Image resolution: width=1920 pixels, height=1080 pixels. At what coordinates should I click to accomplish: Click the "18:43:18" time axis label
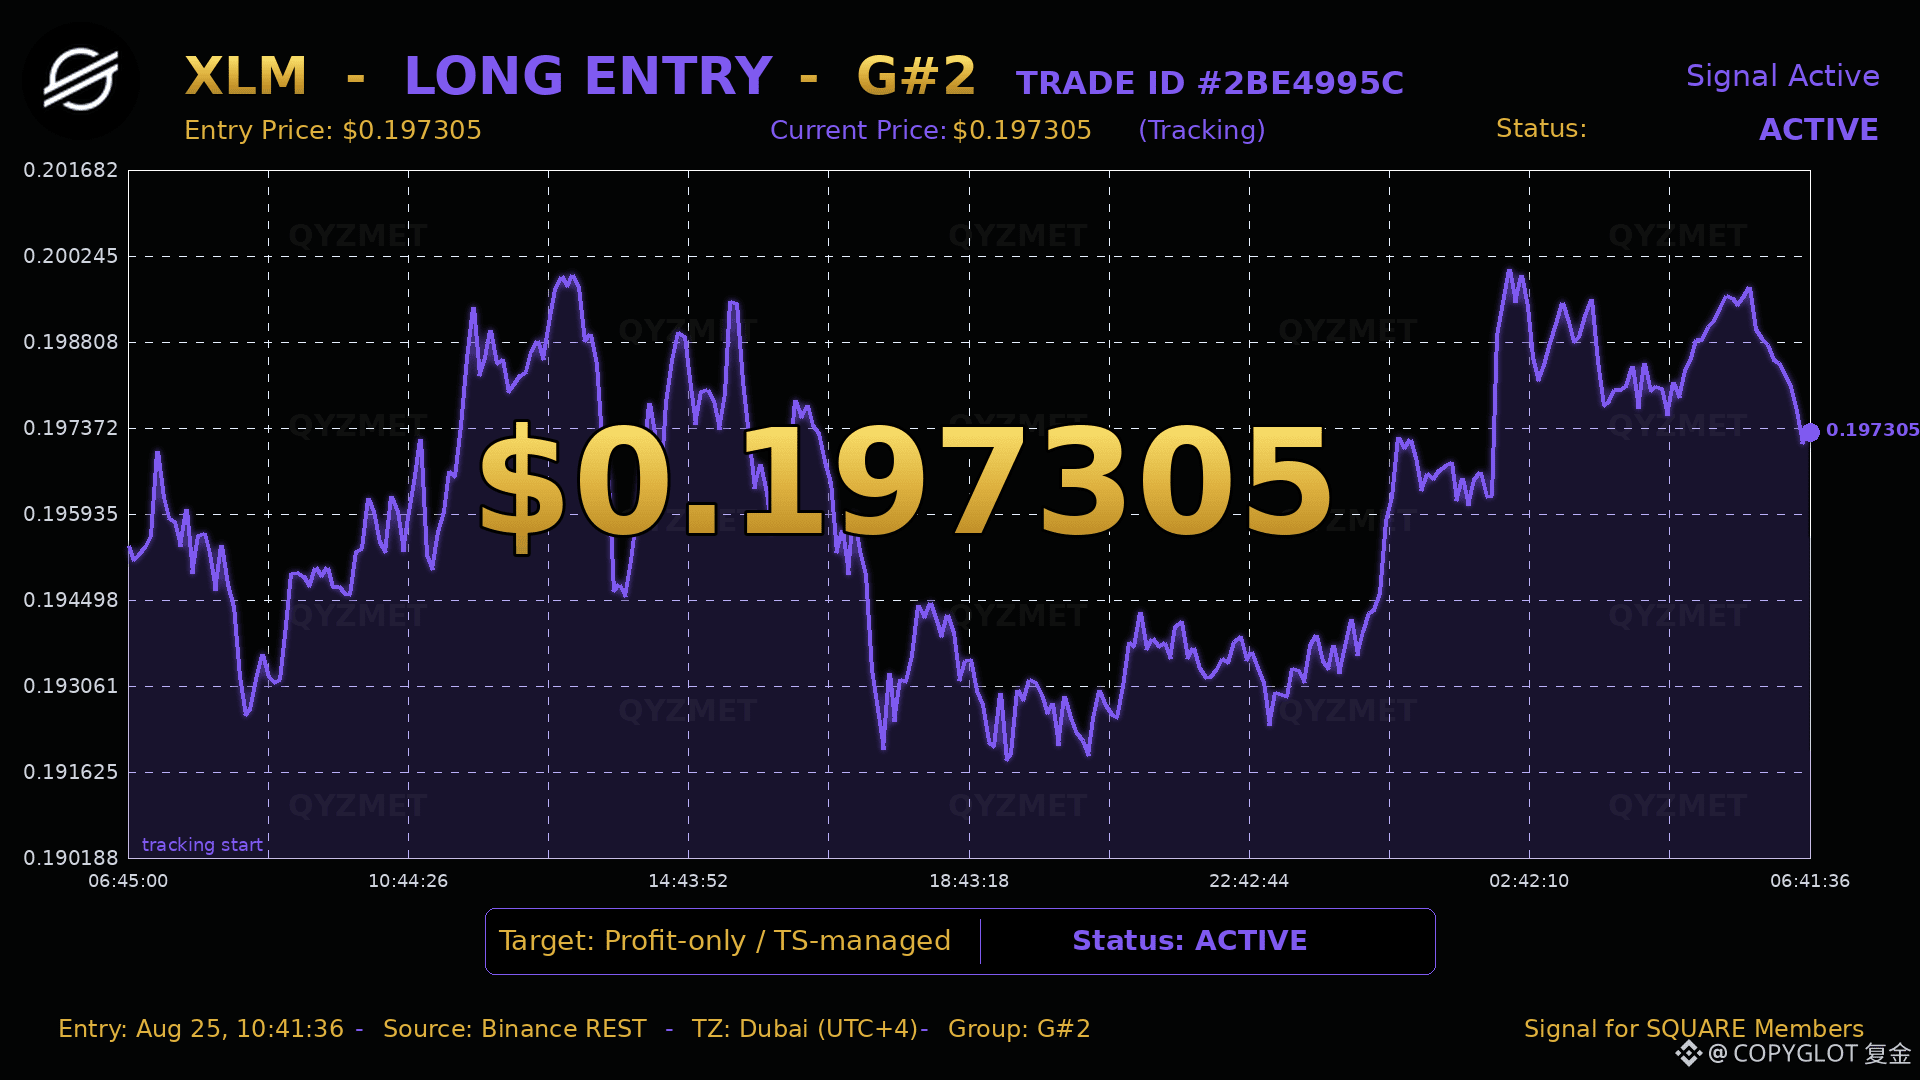(969, 881)
